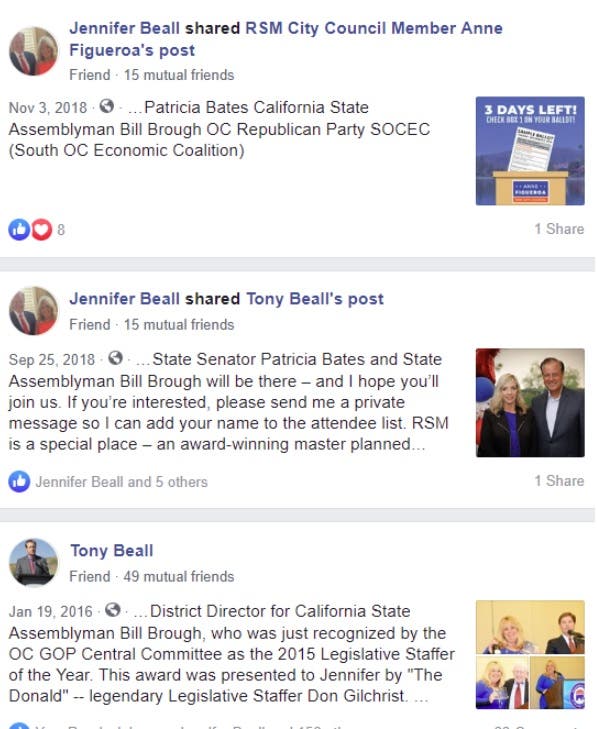Click the globe public icon beside Sep 25, 2018
Viewport: 597px width, 729px height.
[115, 358]
